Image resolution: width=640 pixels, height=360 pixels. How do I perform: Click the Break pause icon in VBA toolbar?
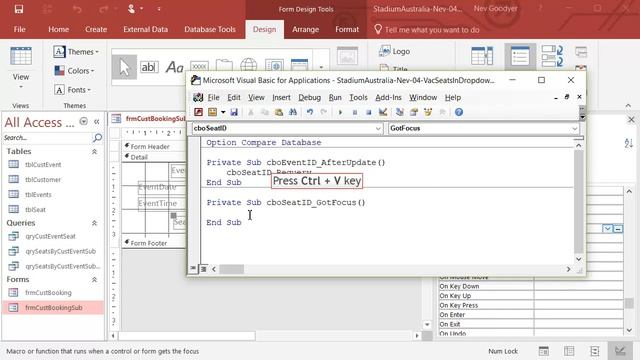354,112
